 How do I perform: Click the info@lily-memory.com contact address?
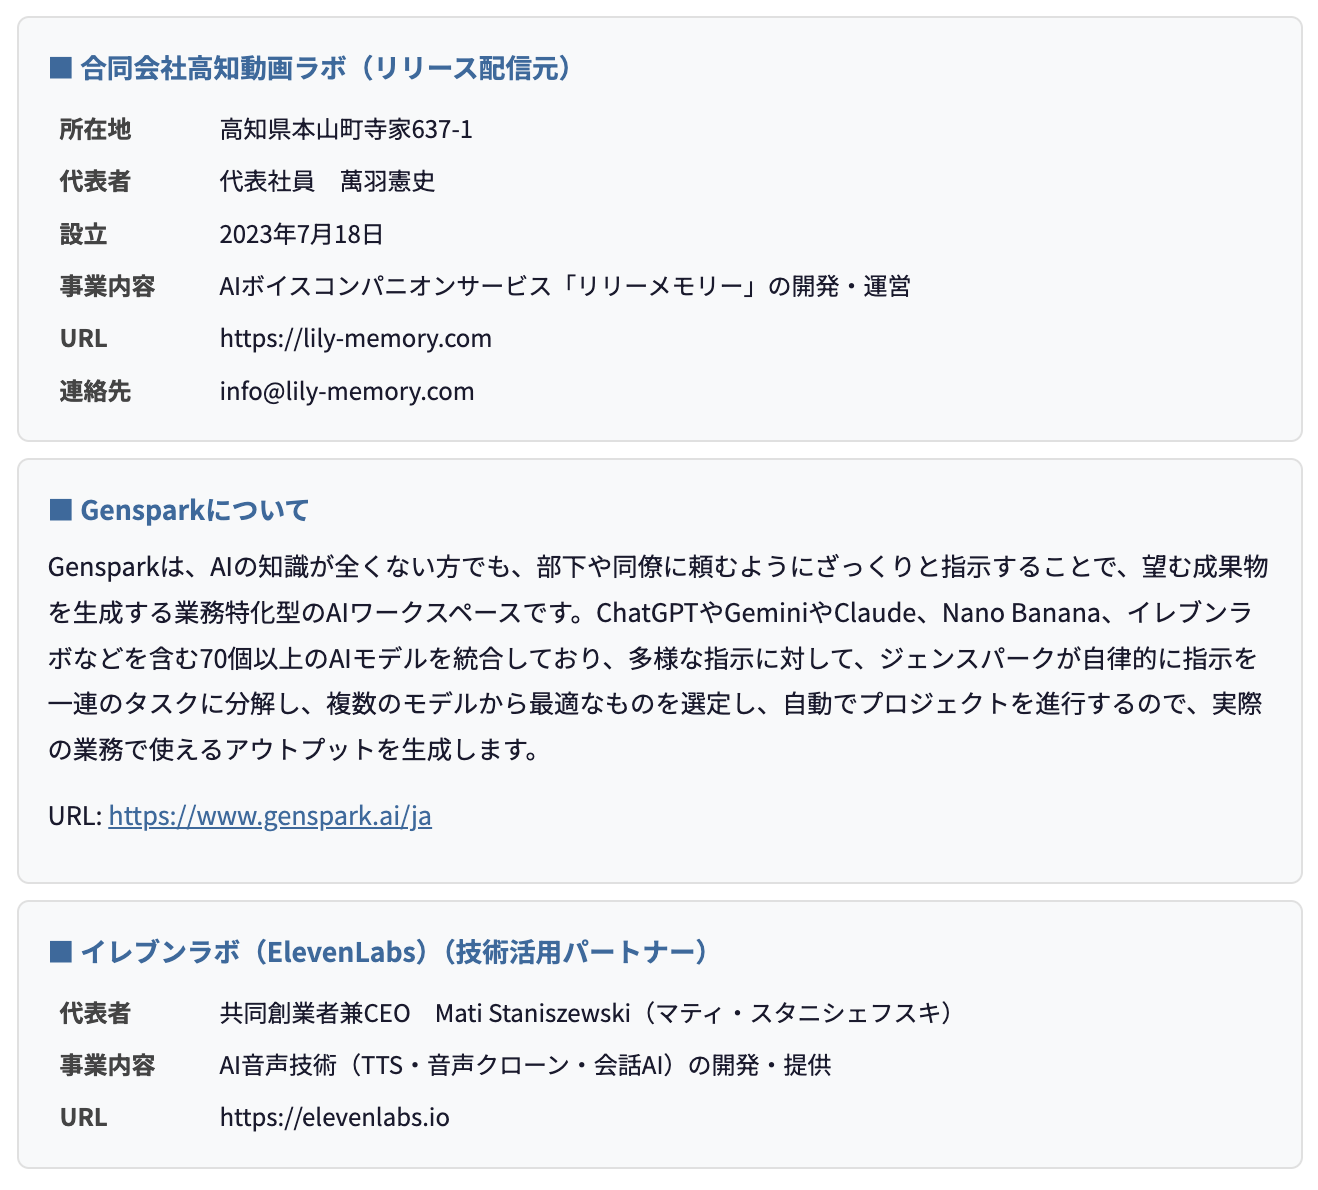click(x=347, y=391)
